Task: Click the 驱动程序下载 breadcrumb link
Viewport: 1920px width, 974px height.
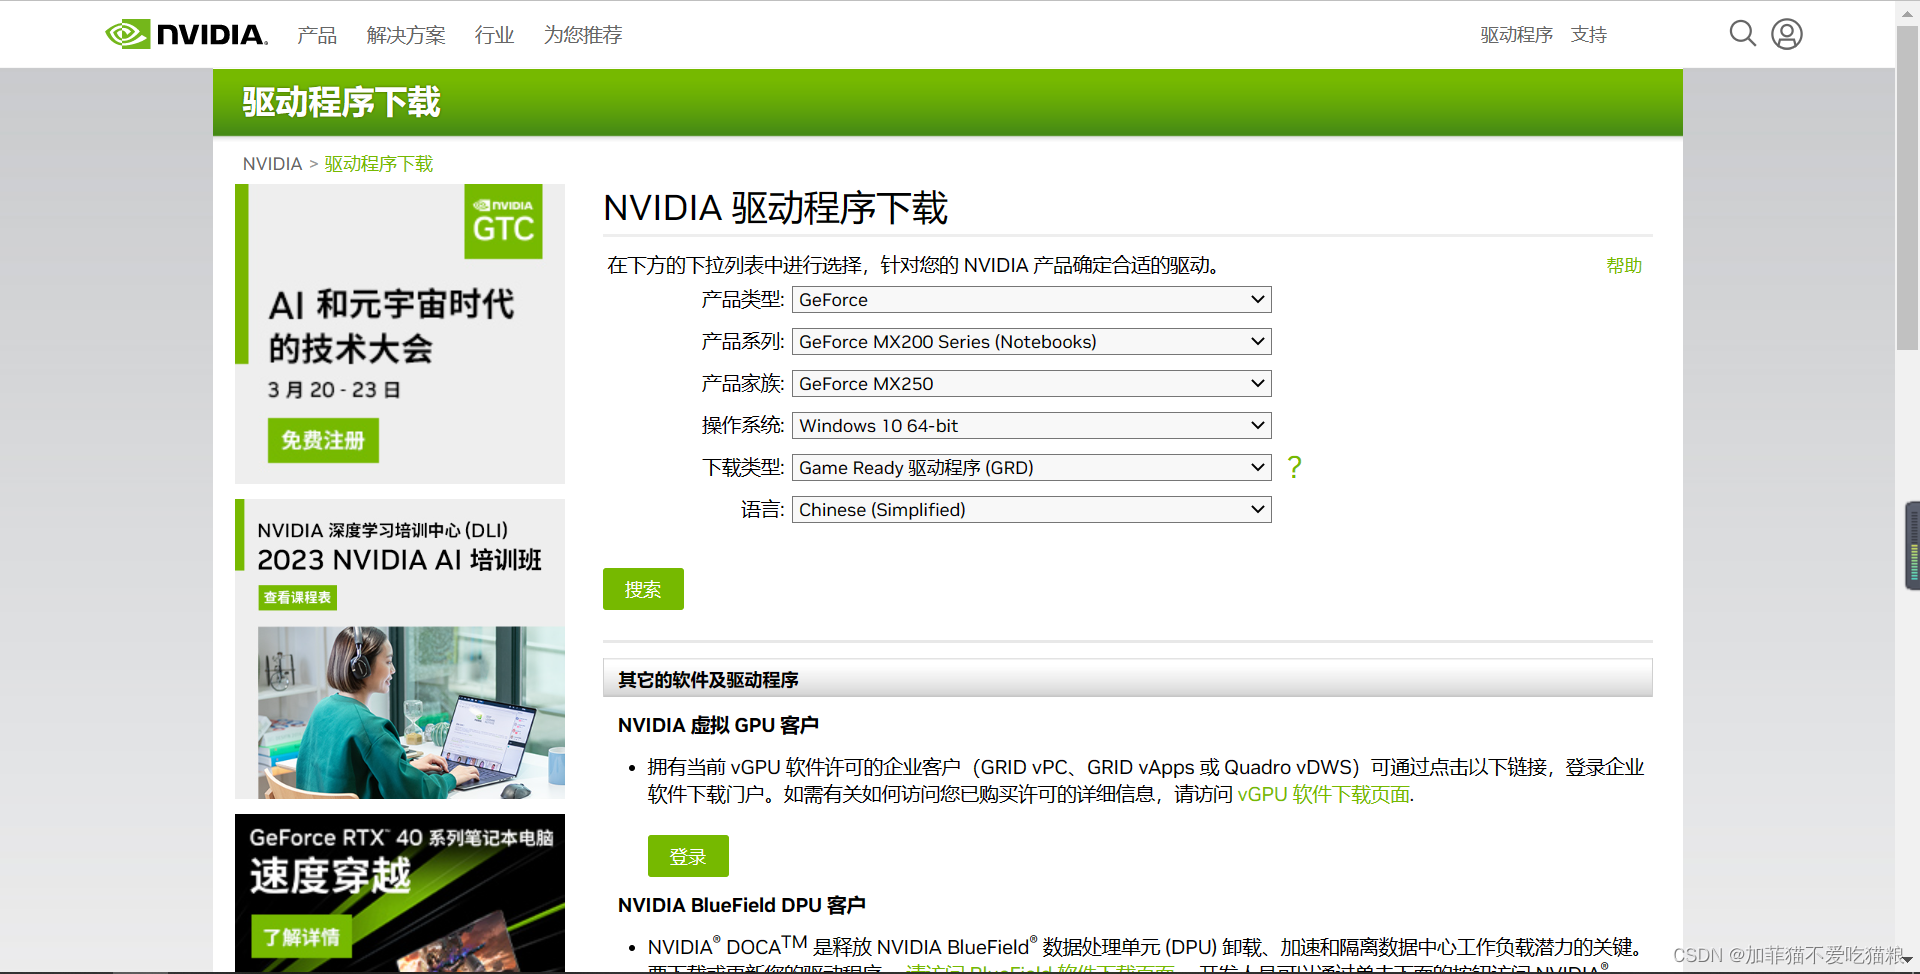Action: (x=379, y=164)
